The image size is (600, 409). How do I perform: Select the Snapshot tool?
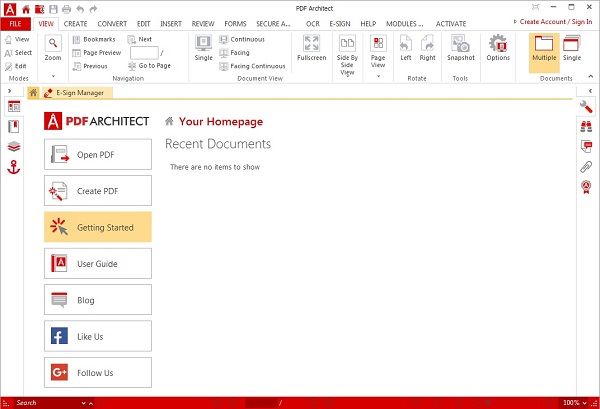click(461, 48)
